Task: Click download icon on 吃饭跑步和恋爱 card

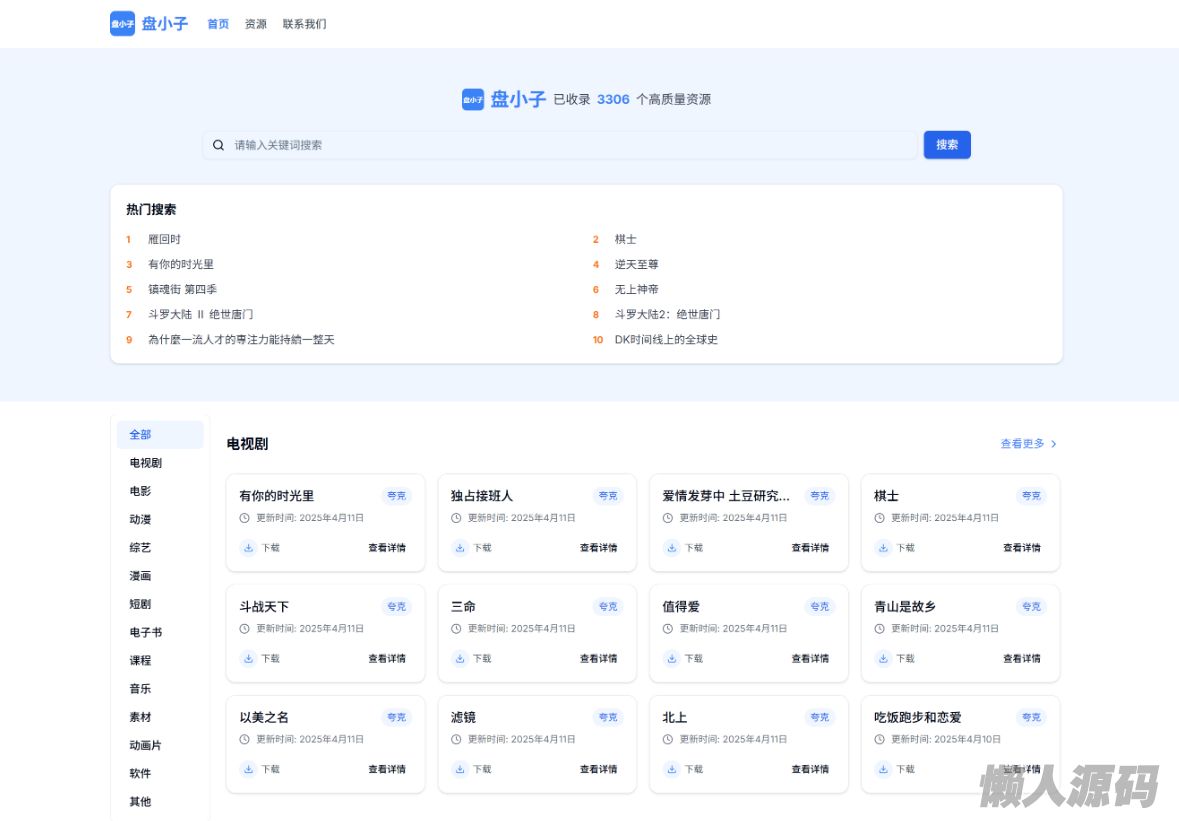Action: 883,769
